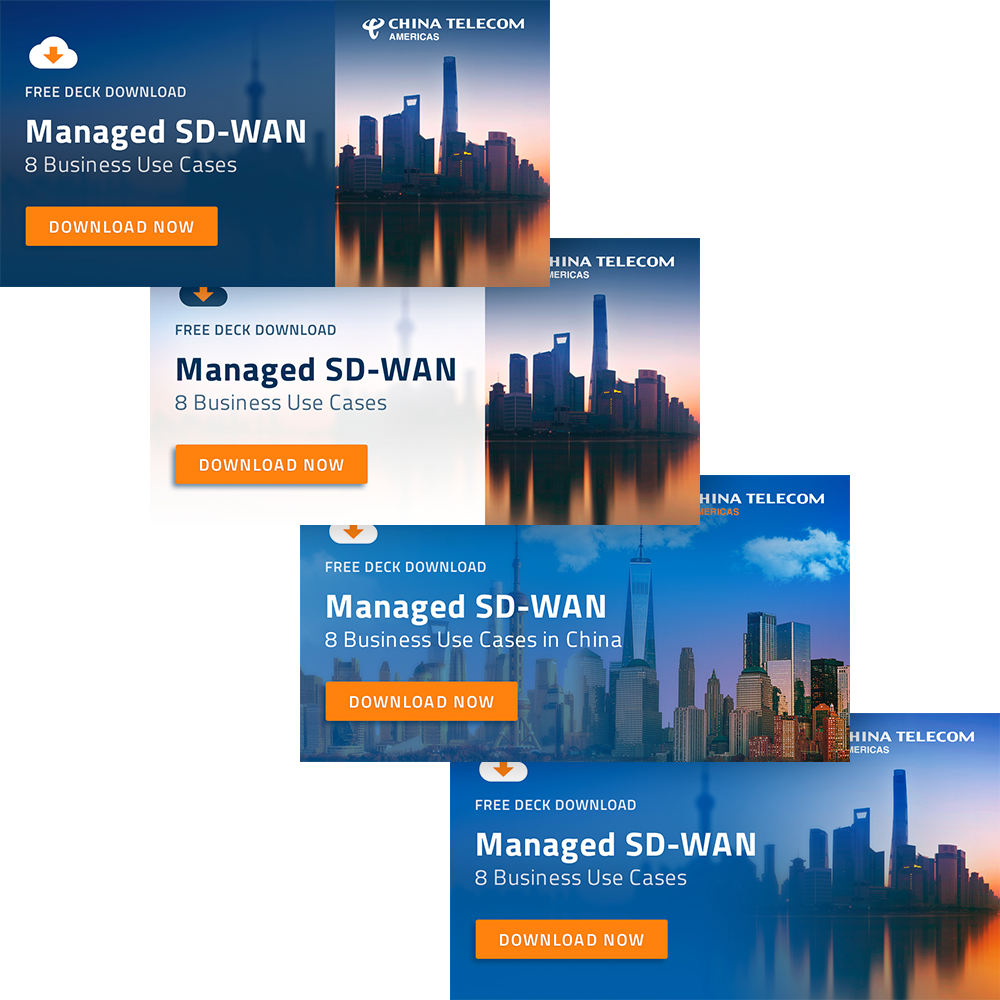Click the dark 'Managed SD-WAN' headline on the white banner
Screen dimensions: 1000x1000
316,371
